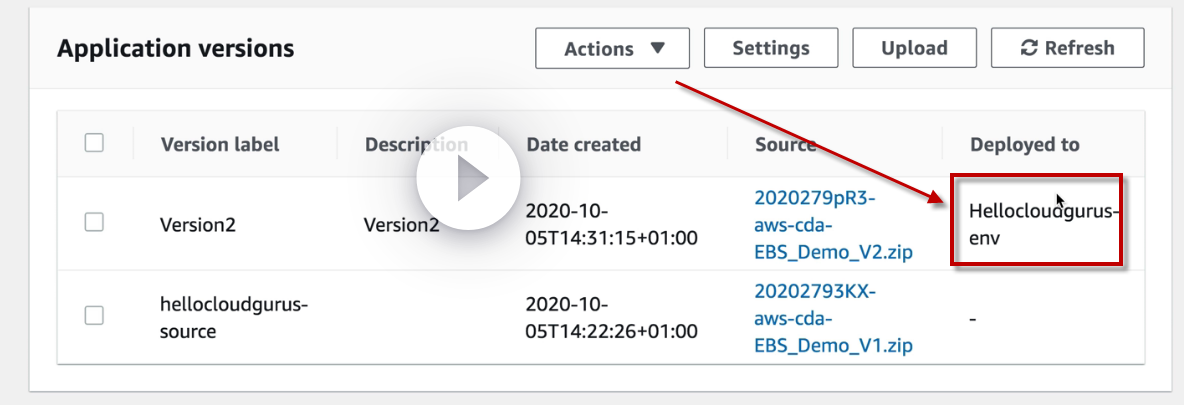This screenshot has width=1184, height=405.
Task: Check the Version2 row checkbox
Action: [x=94, y=223]
